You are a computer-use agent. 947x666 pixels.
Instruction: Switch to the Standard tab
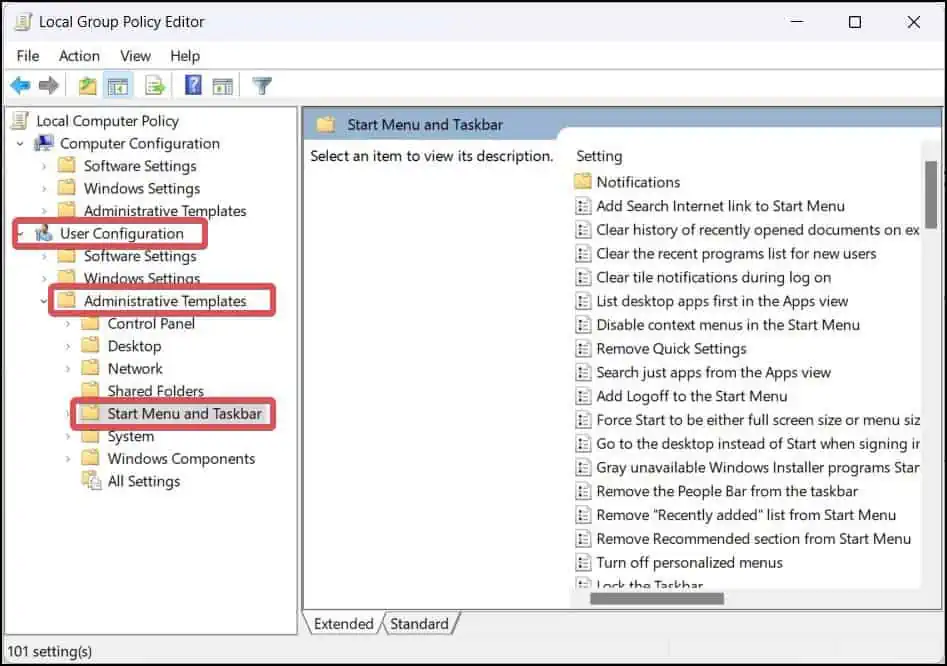point(419,623)
